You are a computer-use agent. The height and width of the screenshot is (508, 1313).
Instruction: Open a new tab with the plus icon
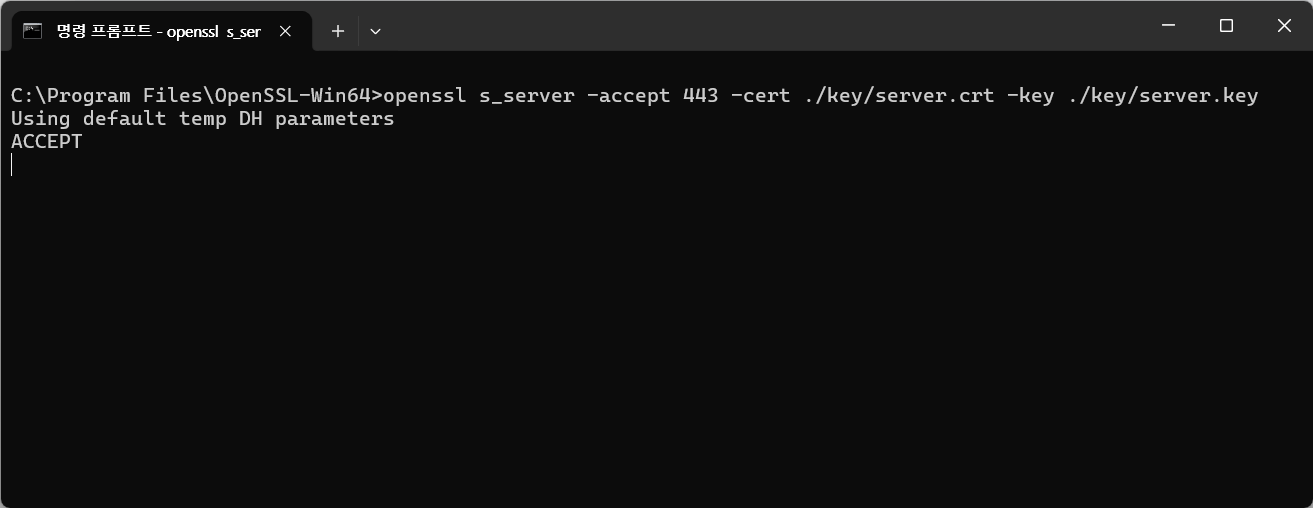[x=338, y=31]
